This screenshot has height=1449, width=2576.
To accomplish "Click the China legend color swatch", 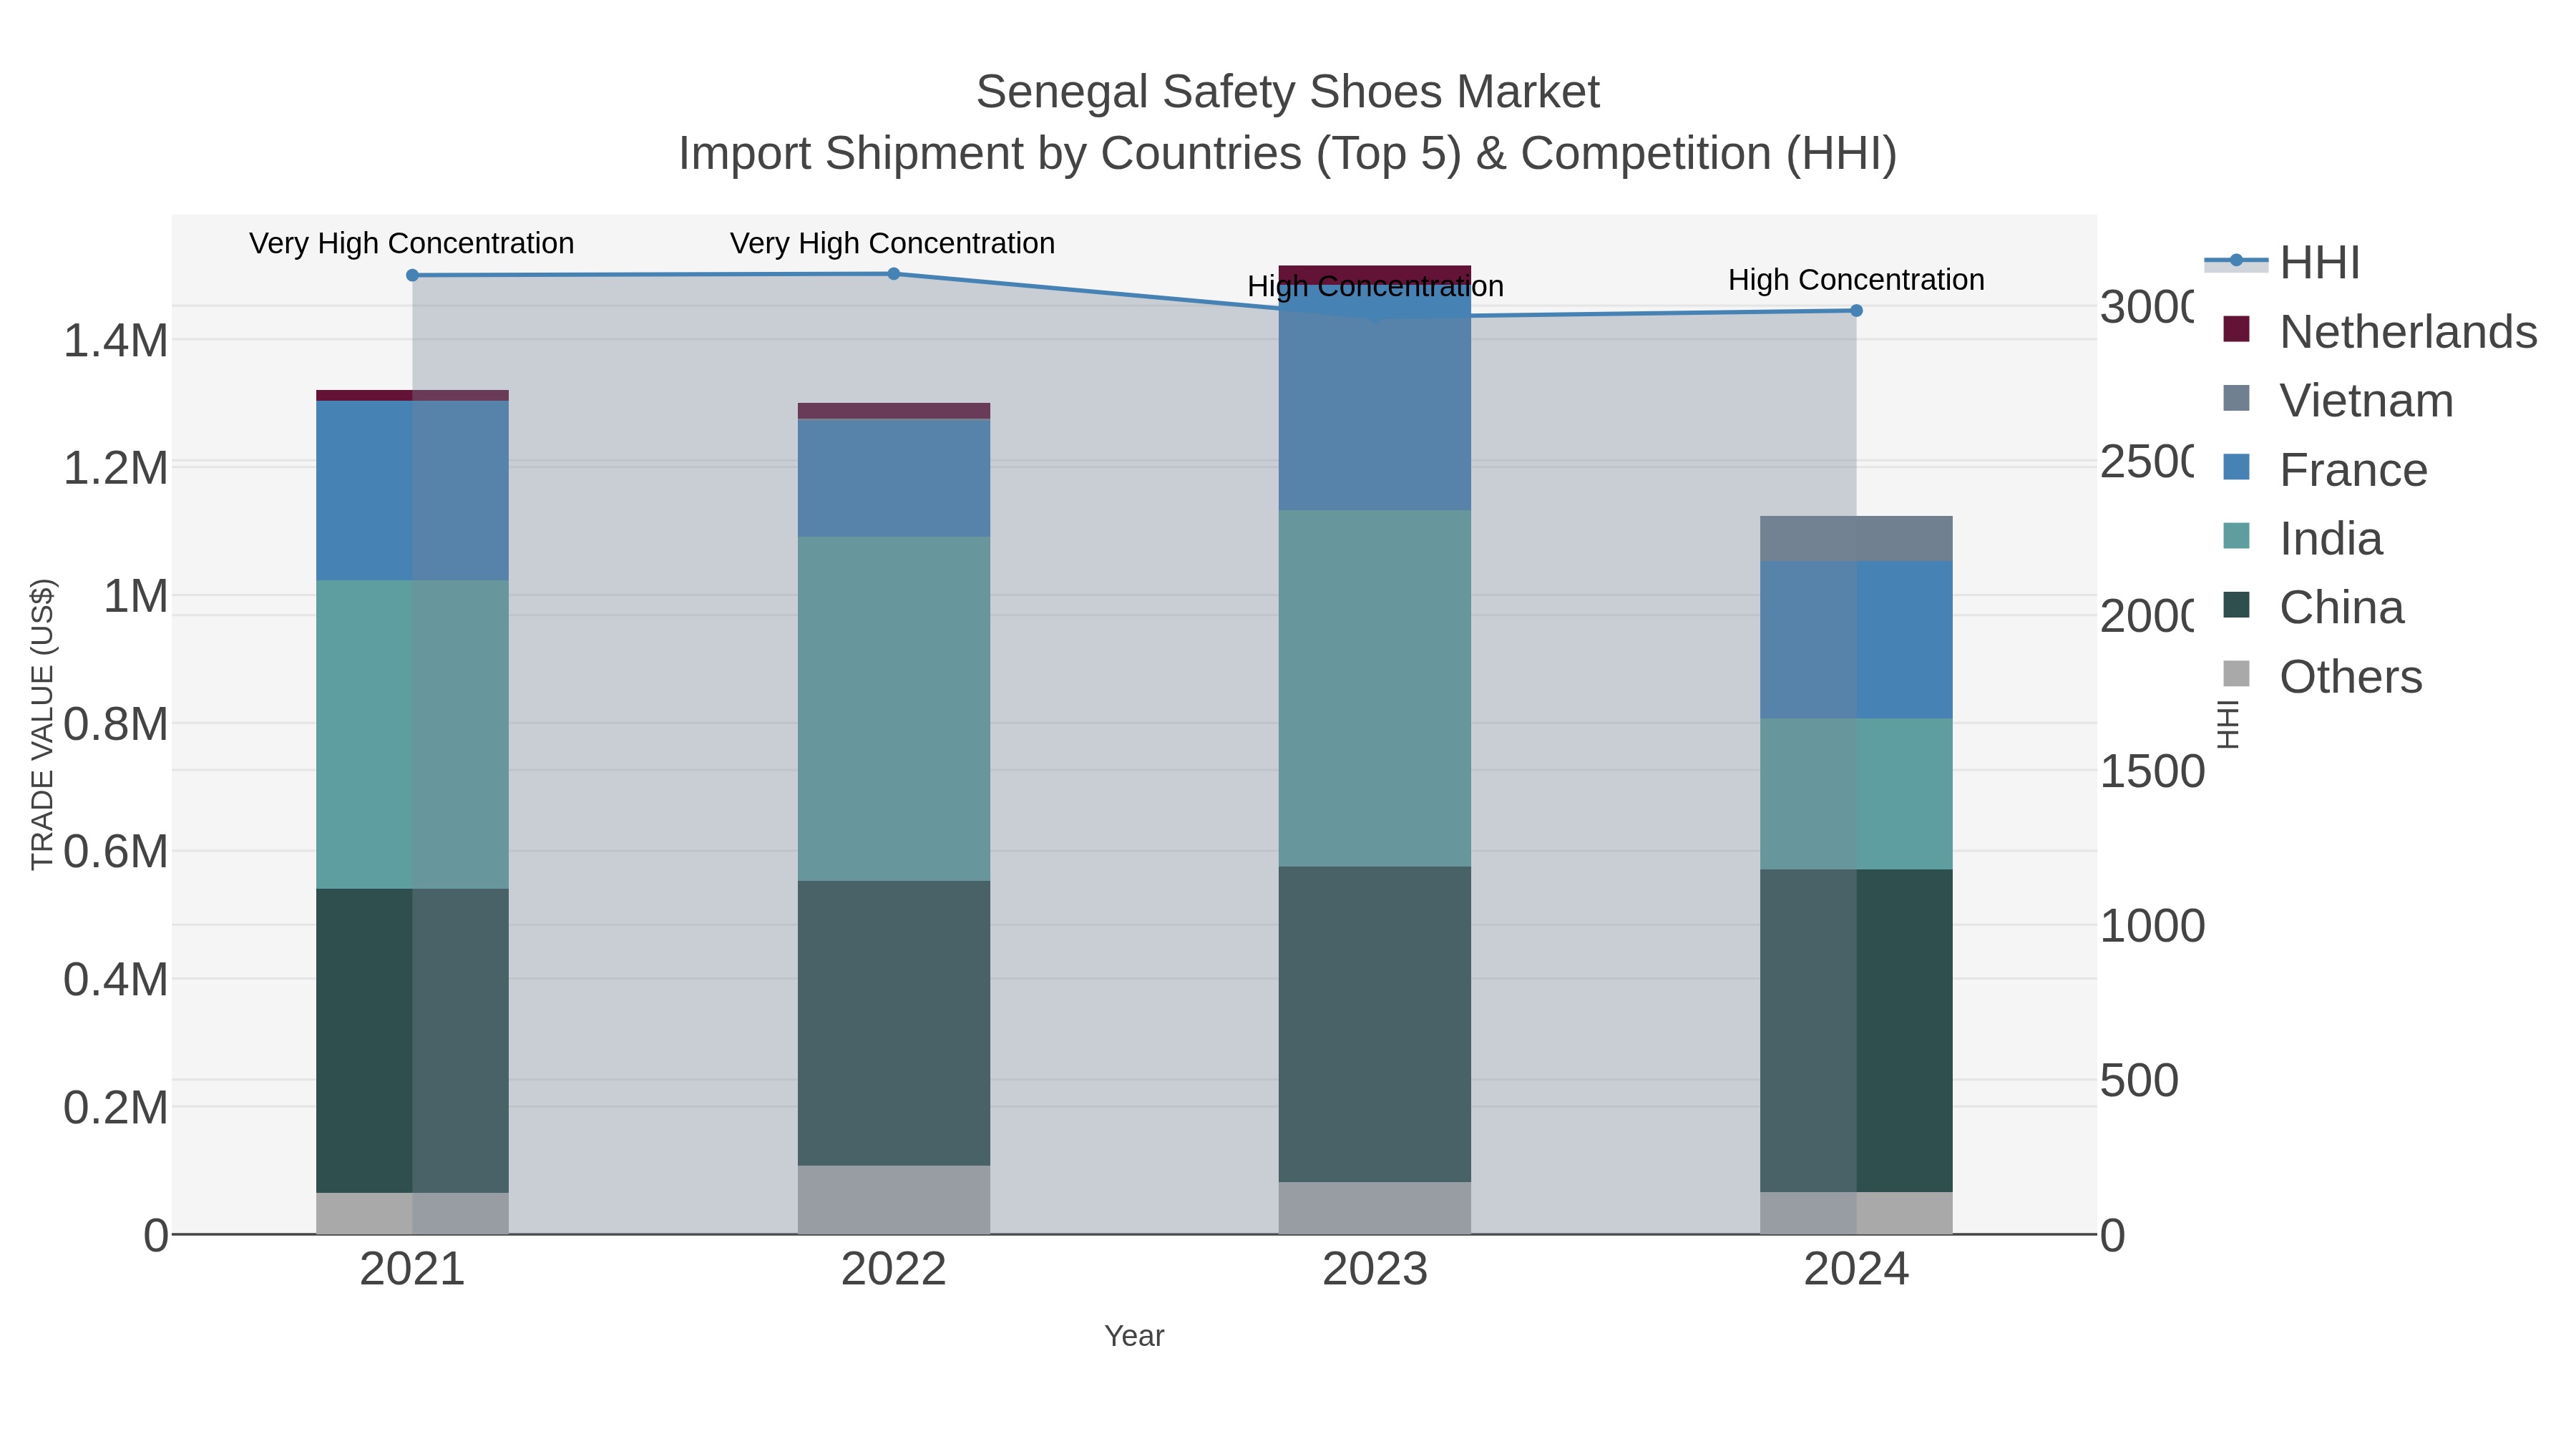I will click(x=2236, y=605).
